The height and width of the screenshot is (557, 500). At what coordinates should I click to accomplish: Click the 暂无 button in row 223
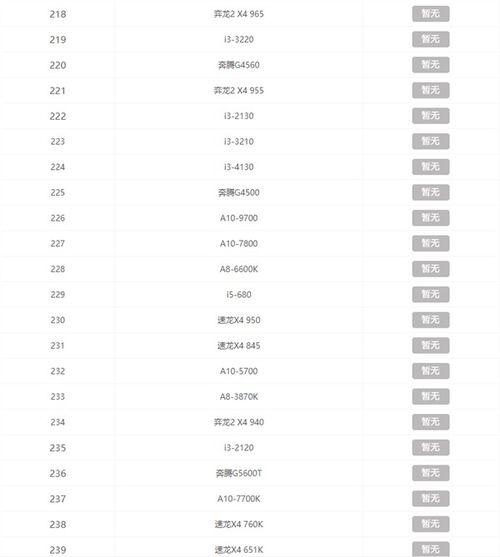pos(430,141)
